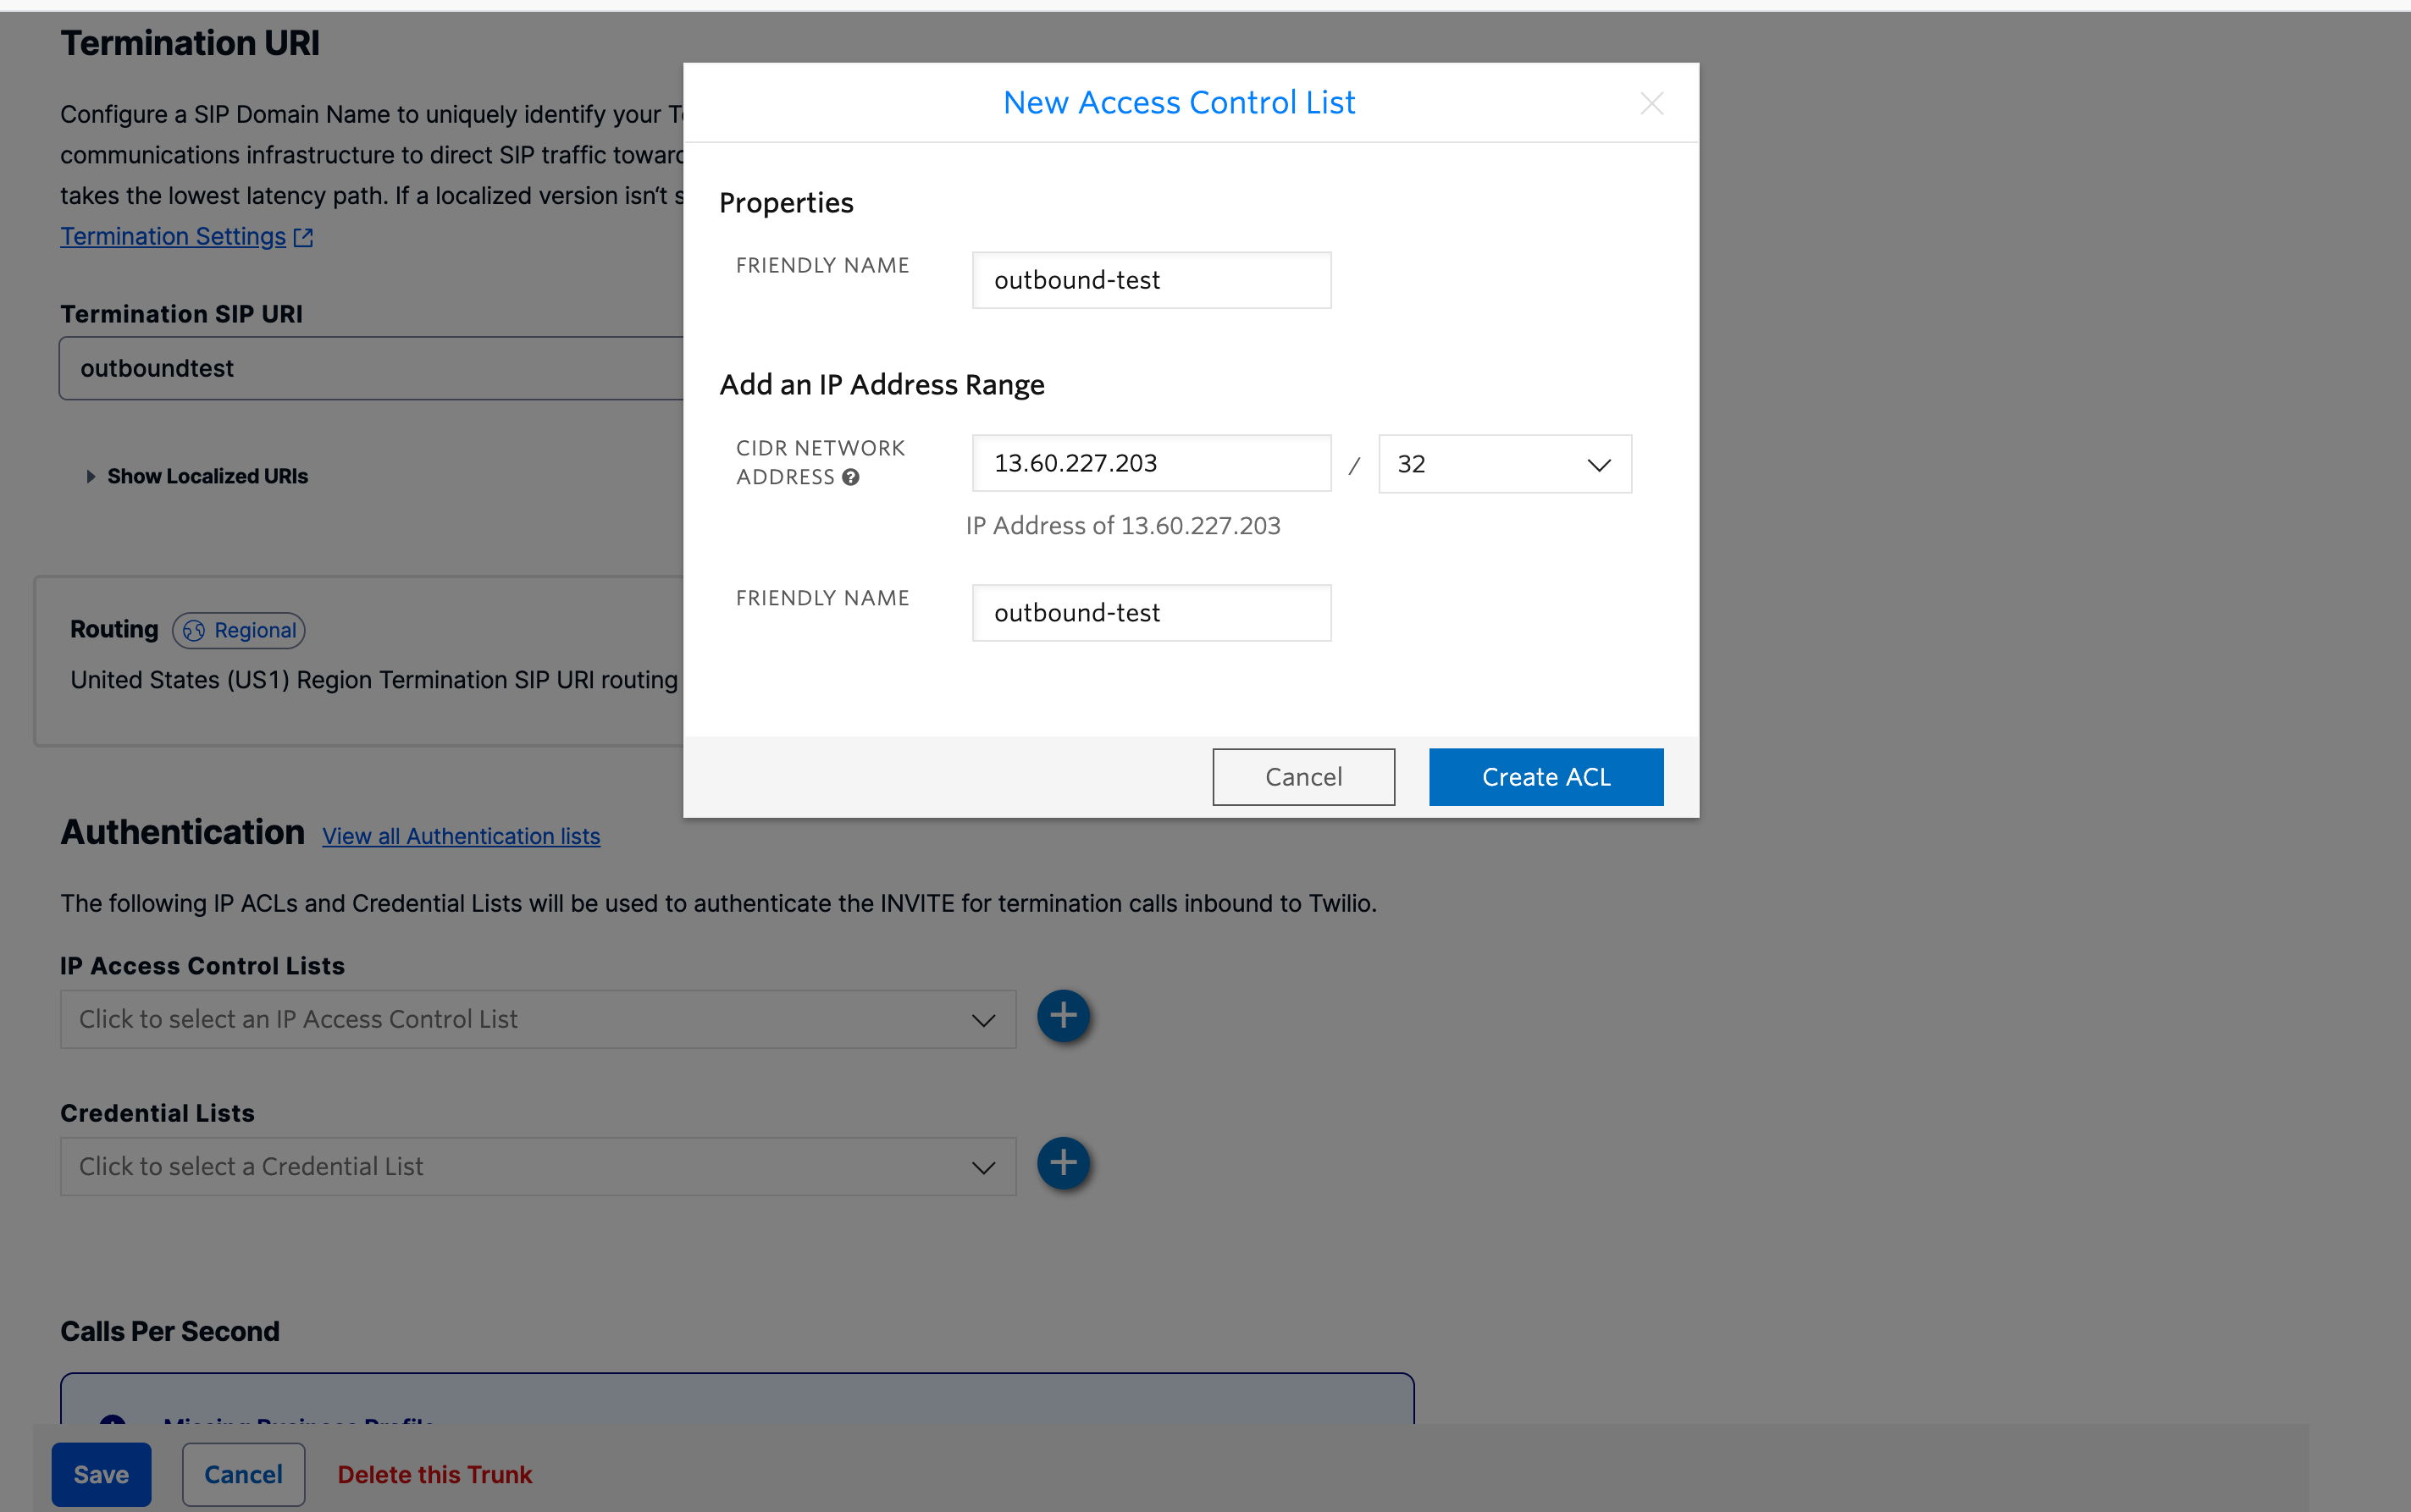Click the Regional routing badge

(x=239, y=630)
